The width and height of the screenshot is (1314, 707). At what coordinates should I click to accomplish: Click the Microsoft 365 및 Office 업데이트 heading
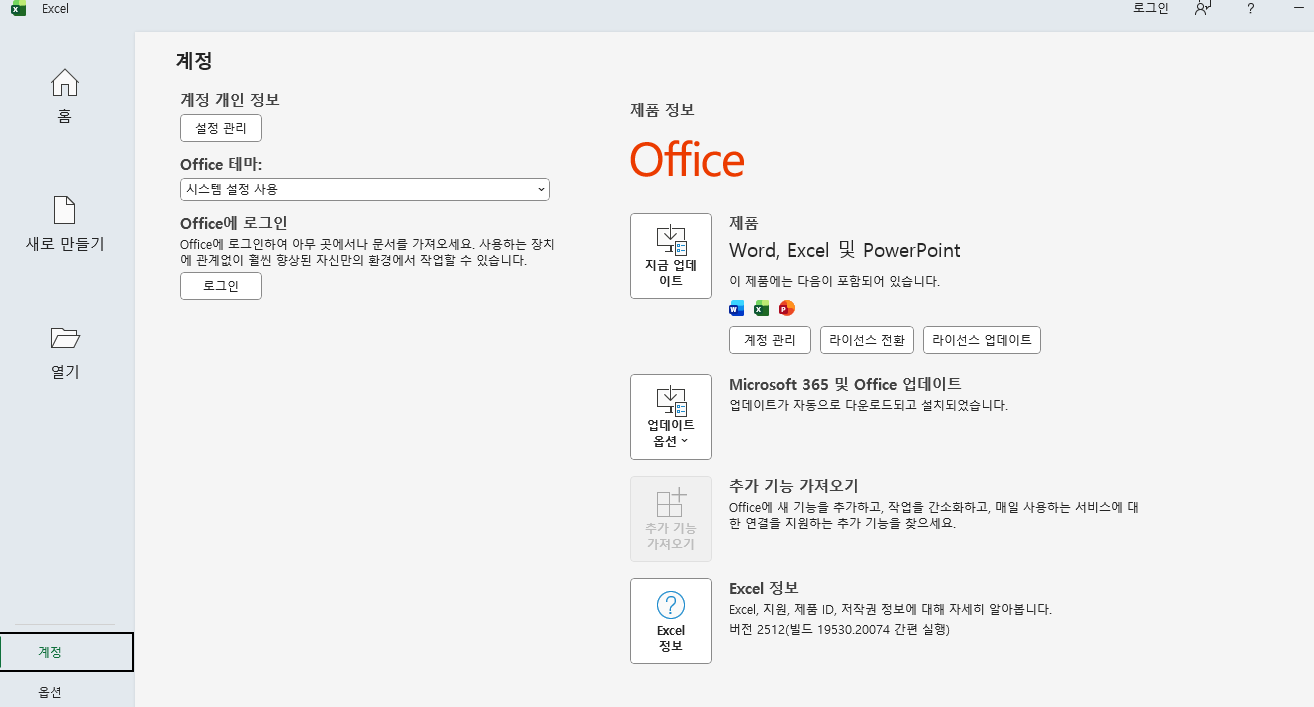pyautogui.click(x=845, y=384)
